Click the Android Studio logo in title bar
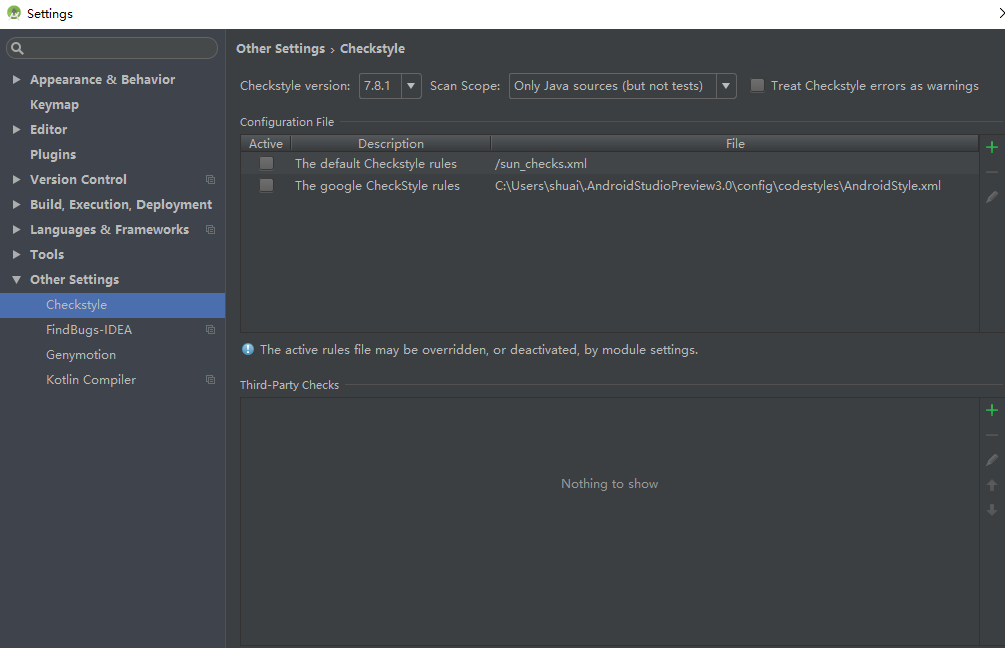This screenshot has width=1005, height=648. pos(13,13)
